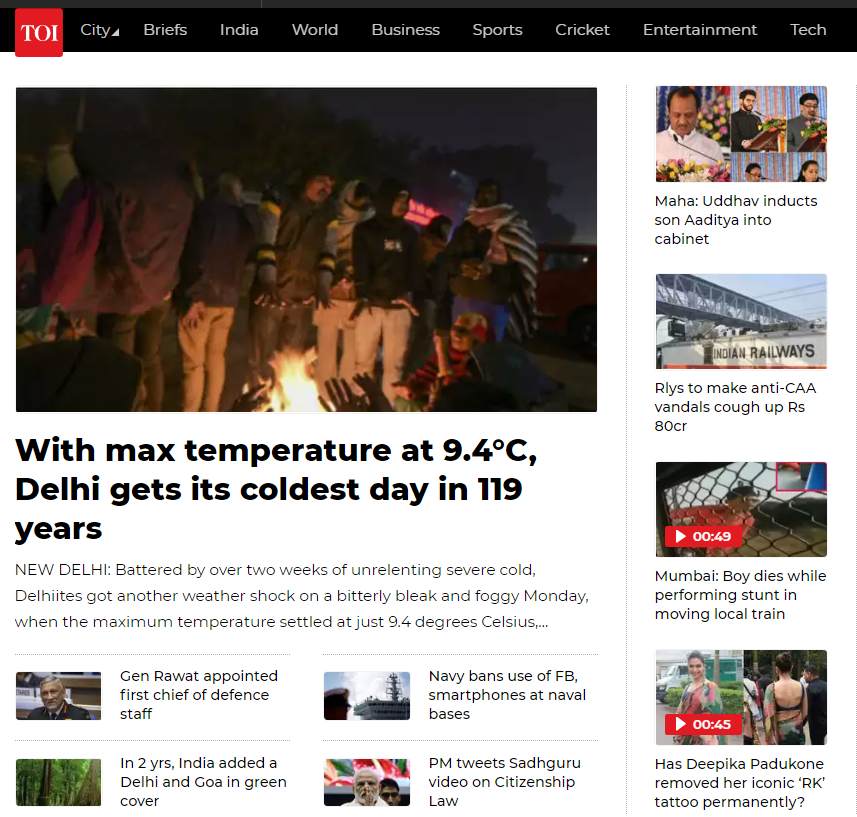Click the TOI logo icon
857x817 pixels.
pyautogui.click(x=39, y=32)
